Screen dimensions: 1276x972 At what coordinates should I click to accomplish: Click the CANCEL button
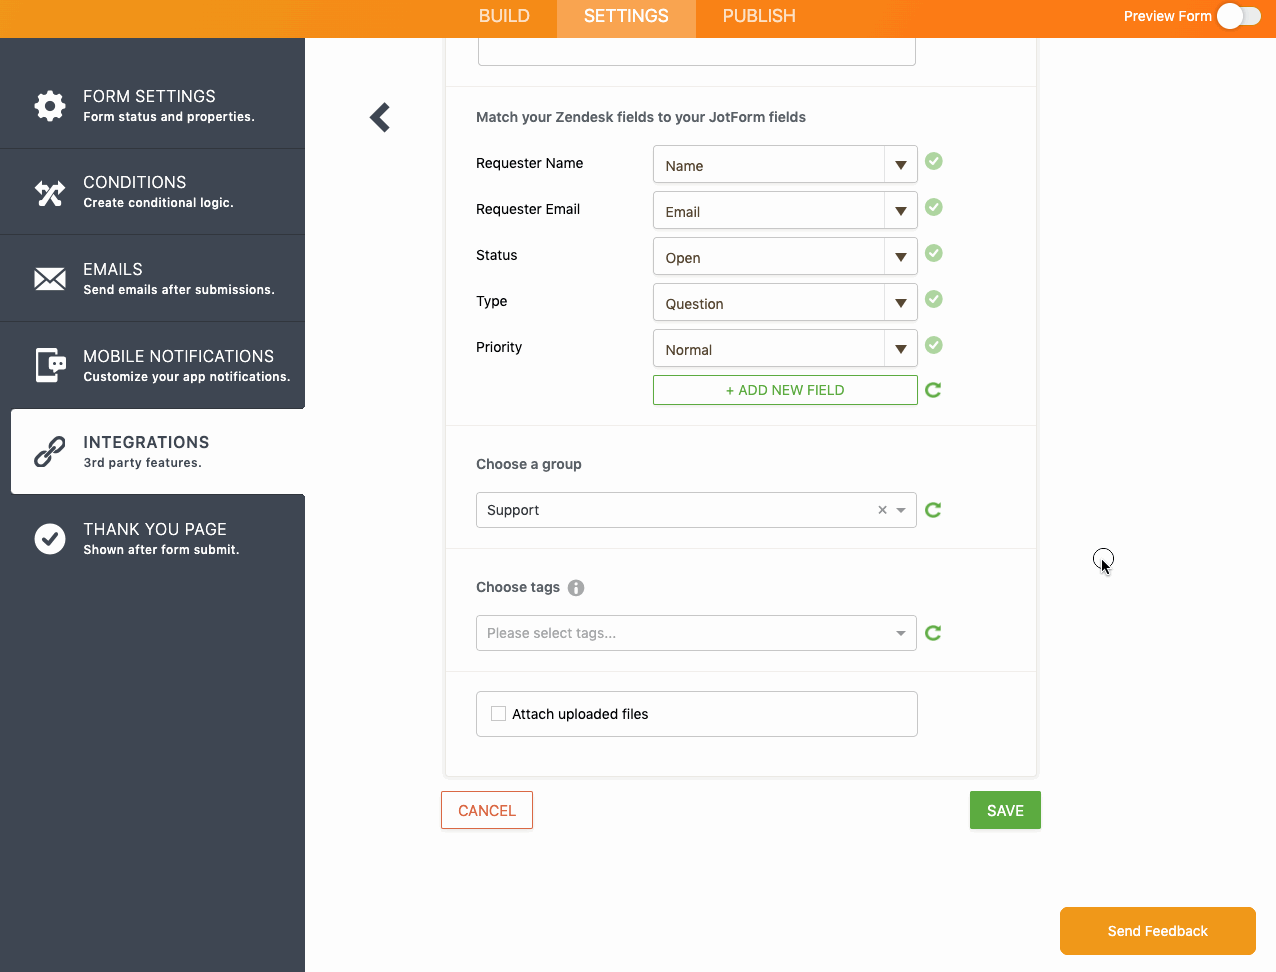pos(487,810)
